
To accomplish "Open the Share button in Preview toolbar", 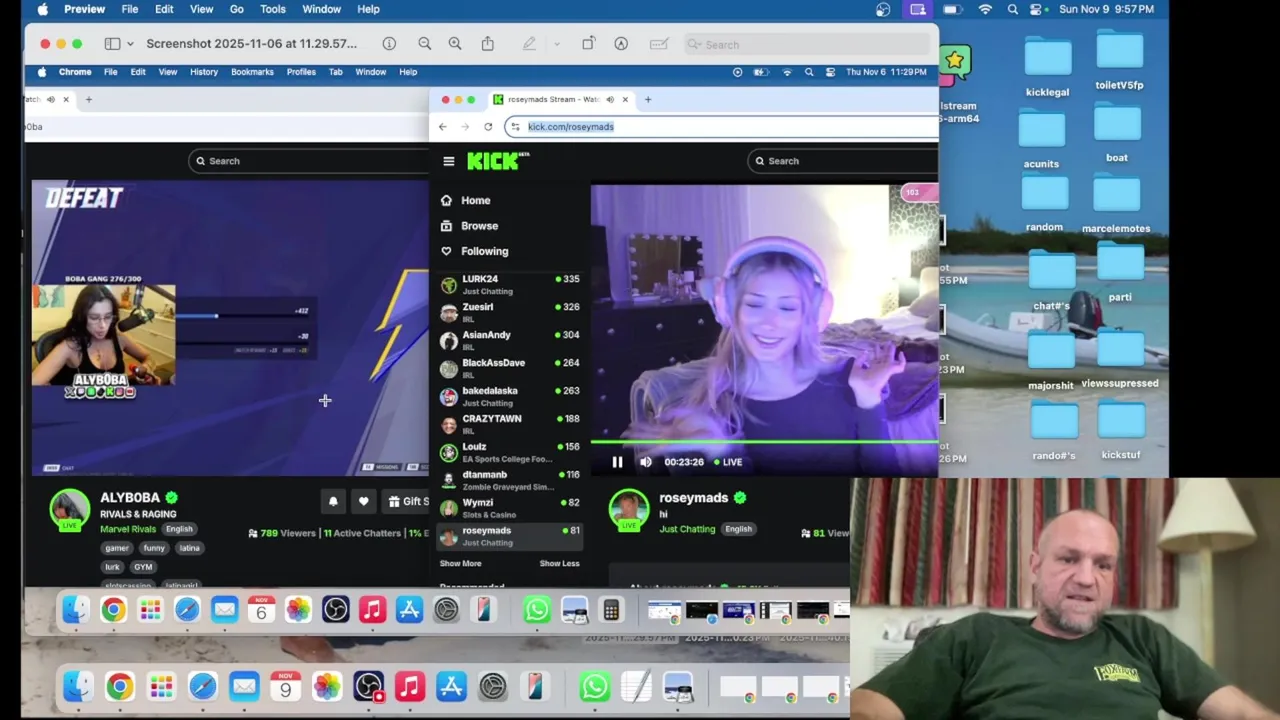I will pos(488,44).
